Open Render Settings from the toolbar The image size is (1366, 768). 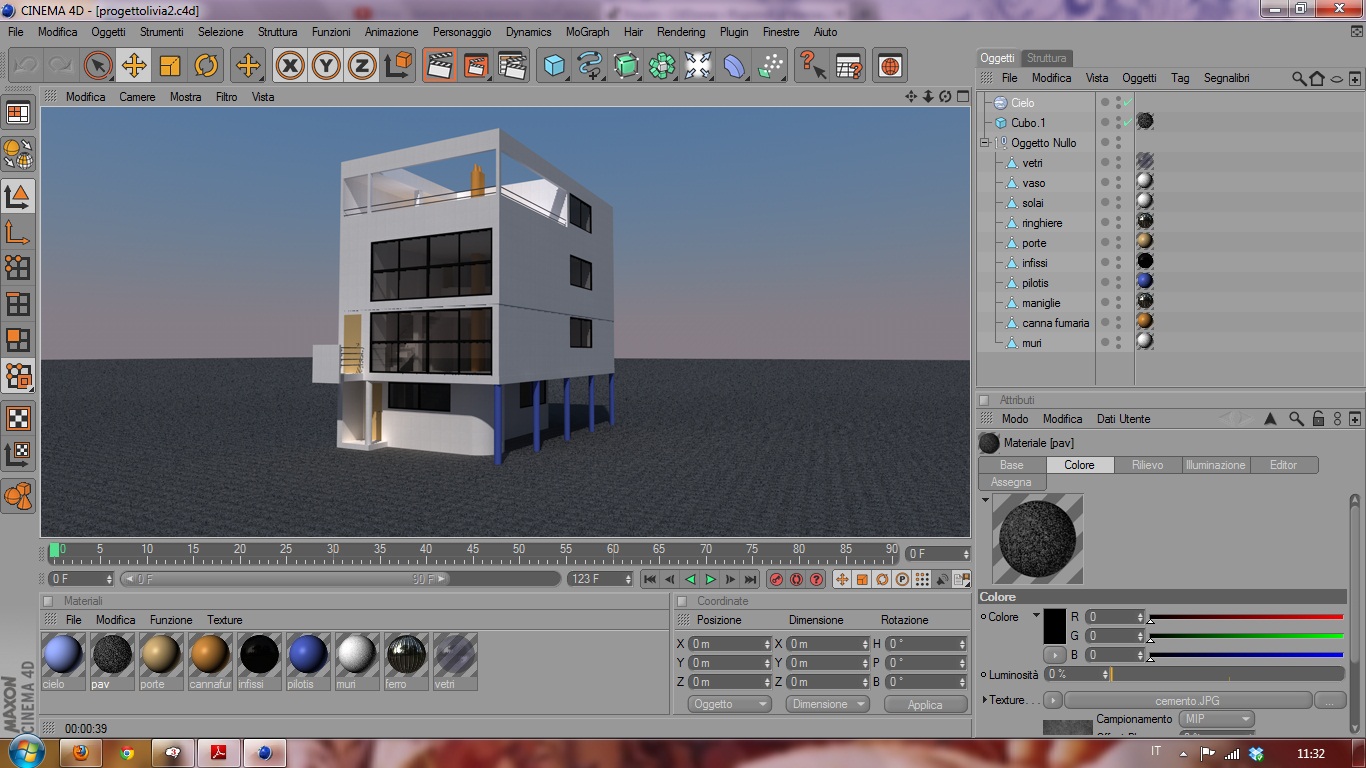512,66
